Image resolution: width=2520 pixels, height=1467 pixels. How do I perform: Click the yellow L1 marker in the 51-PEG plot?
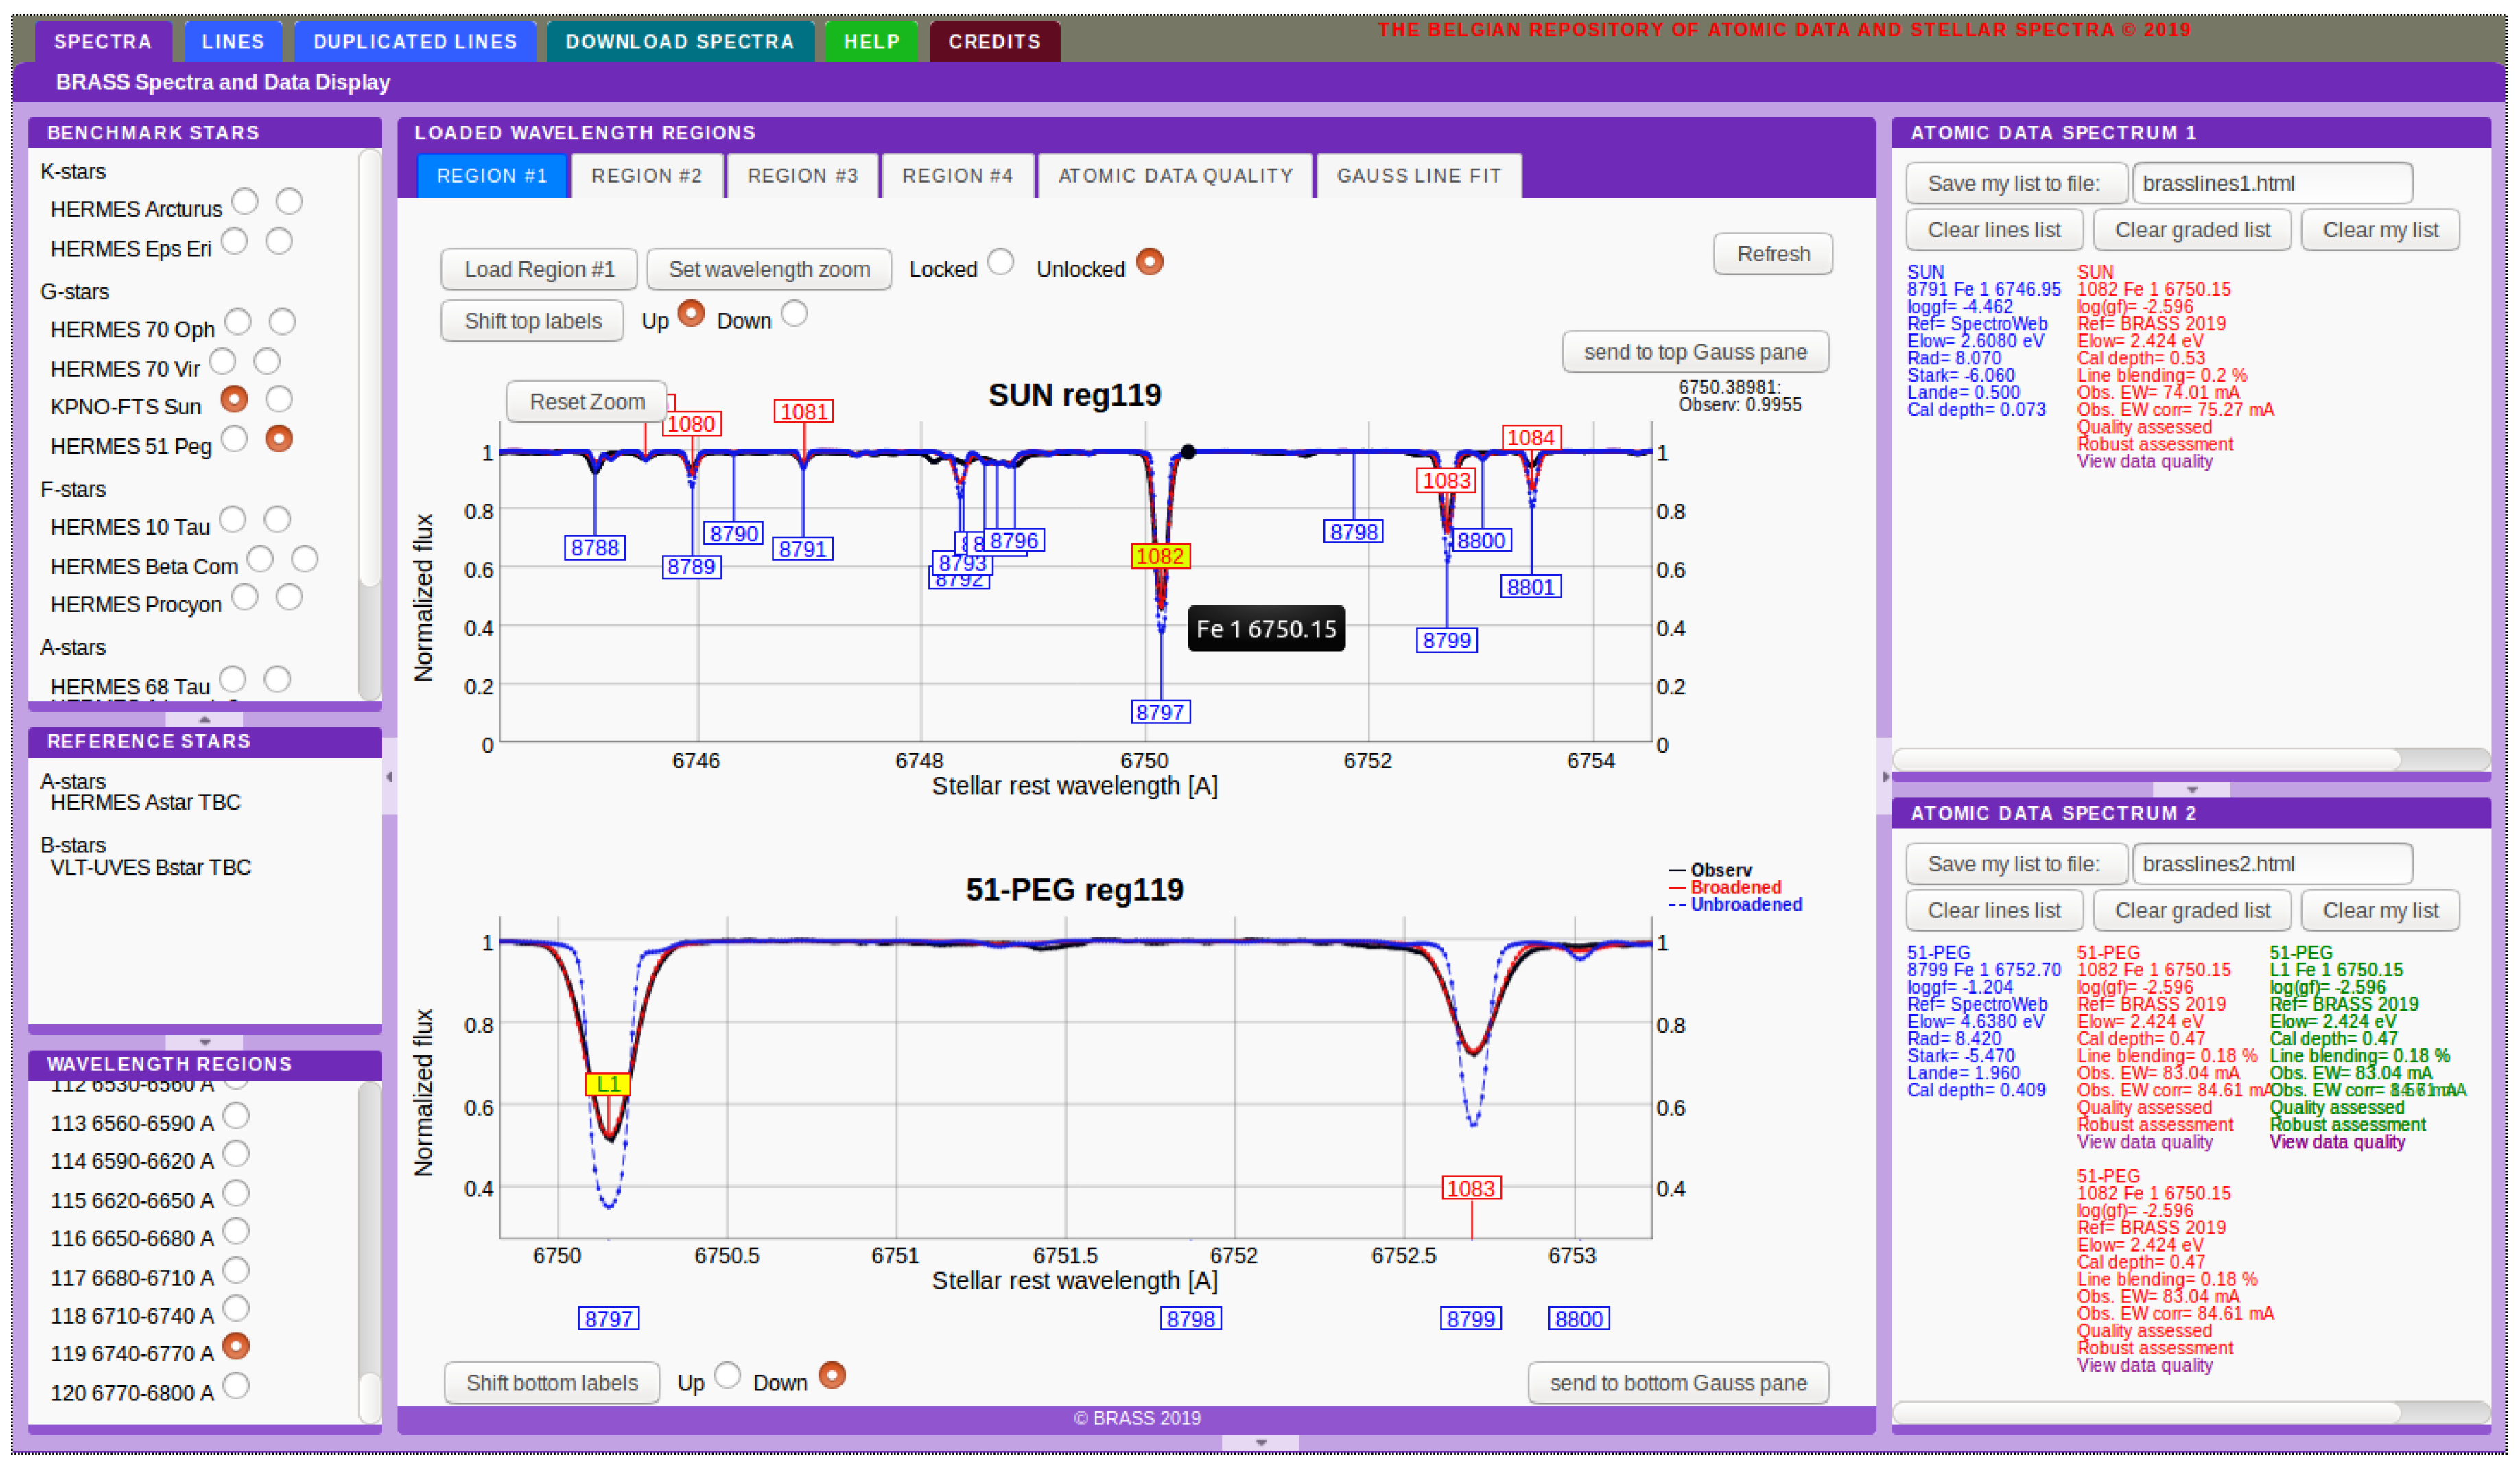point(607,1084)
